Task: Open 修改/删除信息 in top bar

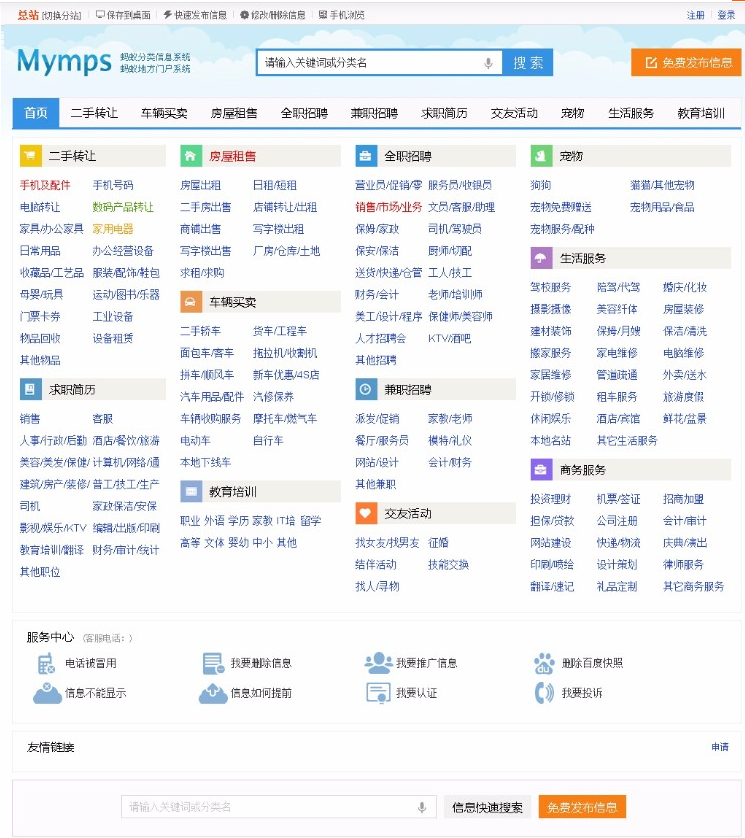Action: pos(273,15)
